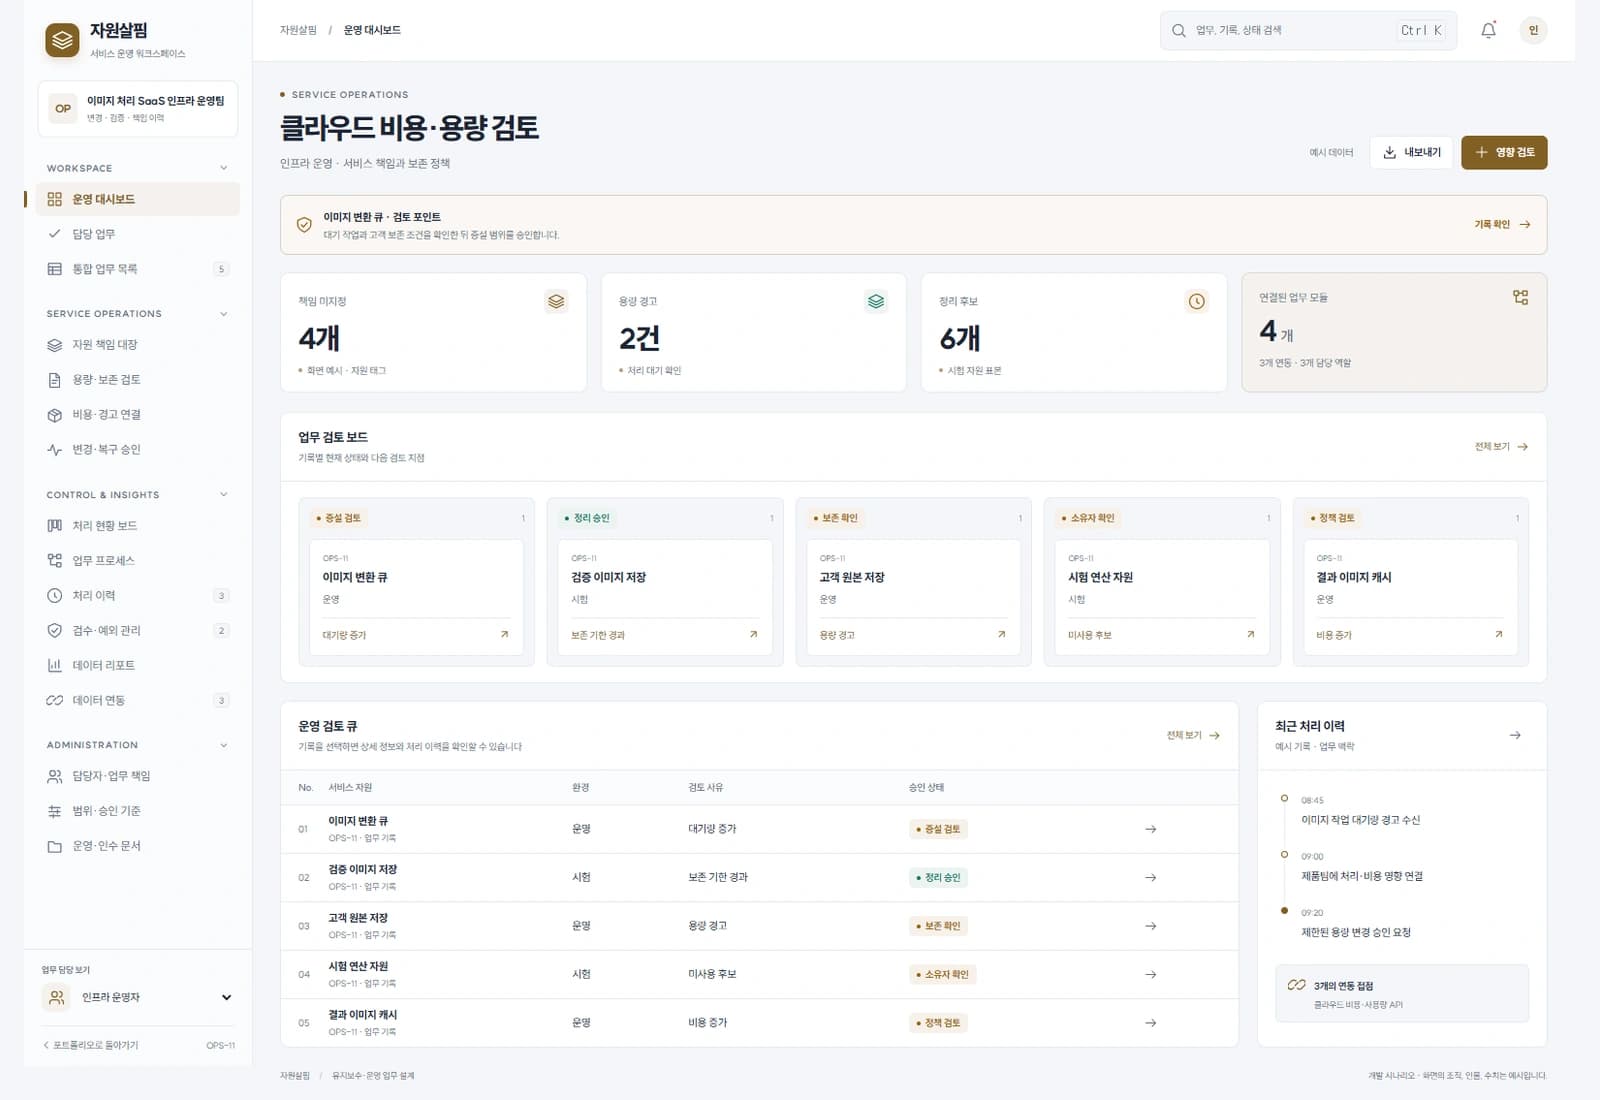Click row arrow for 고객 원본 저장 in queue
The image size is (1600, 1100).
pos(1150,926)
